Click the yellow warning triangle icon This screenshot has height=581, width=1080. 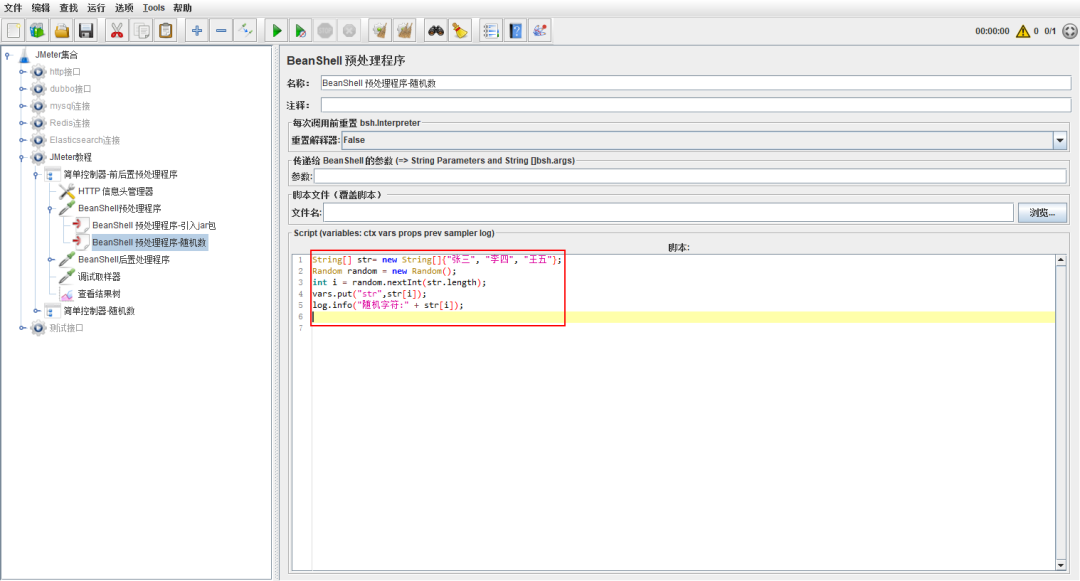tap(1023, 31)
